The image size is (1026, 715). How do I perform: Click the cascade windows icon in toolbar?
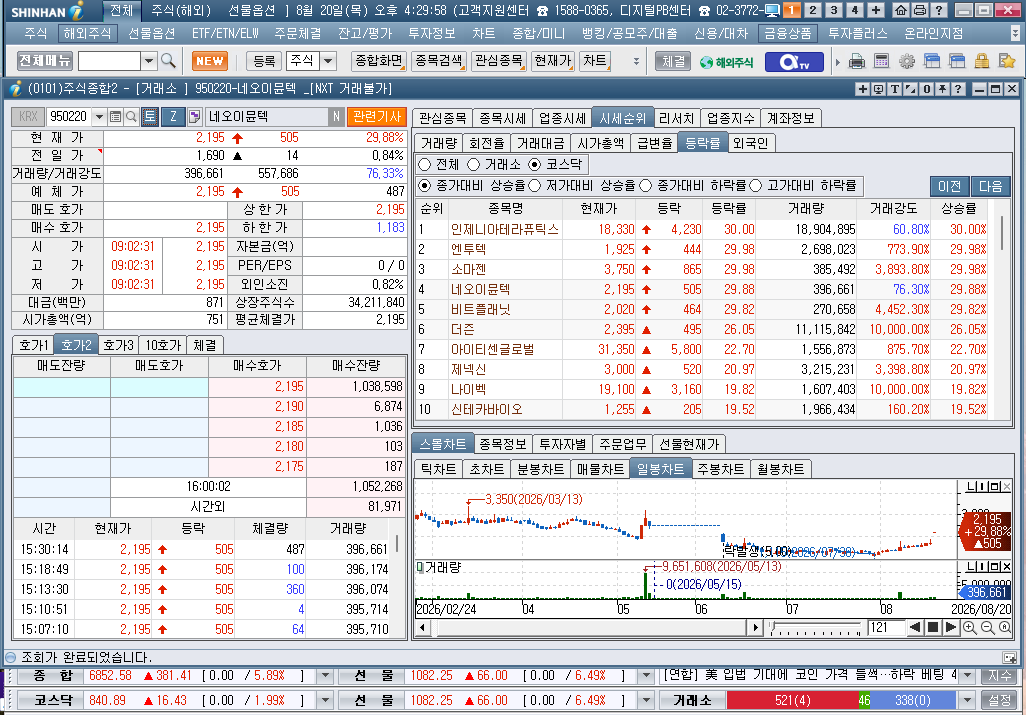click(x=932, y=61)
